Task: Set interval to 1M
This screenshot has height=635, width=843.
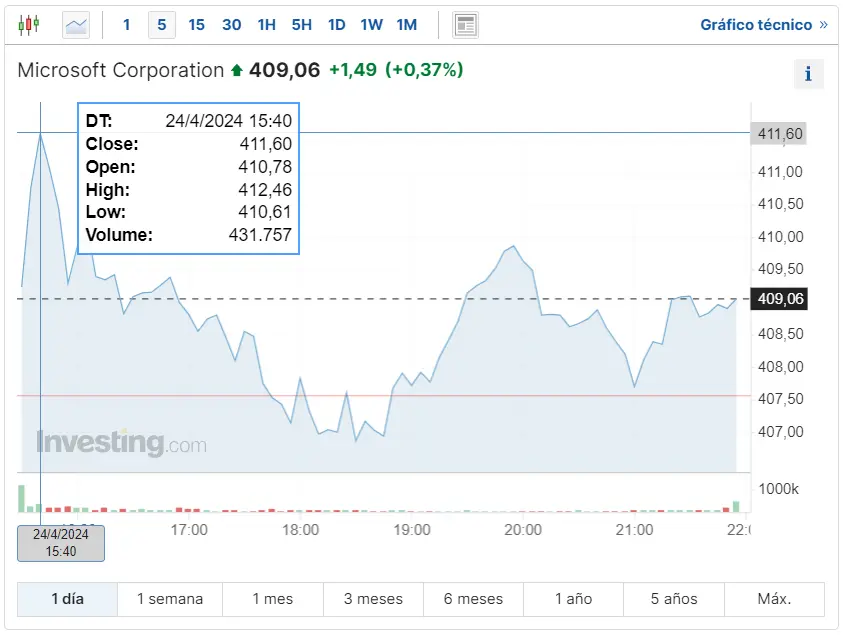Action: pos(406,25)
